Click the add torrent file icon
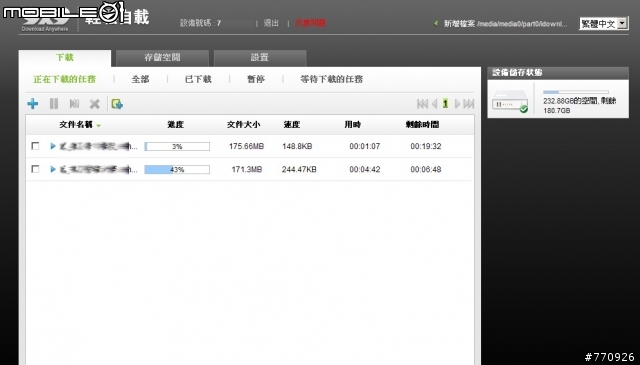640x365 pixels. point(117,104)
